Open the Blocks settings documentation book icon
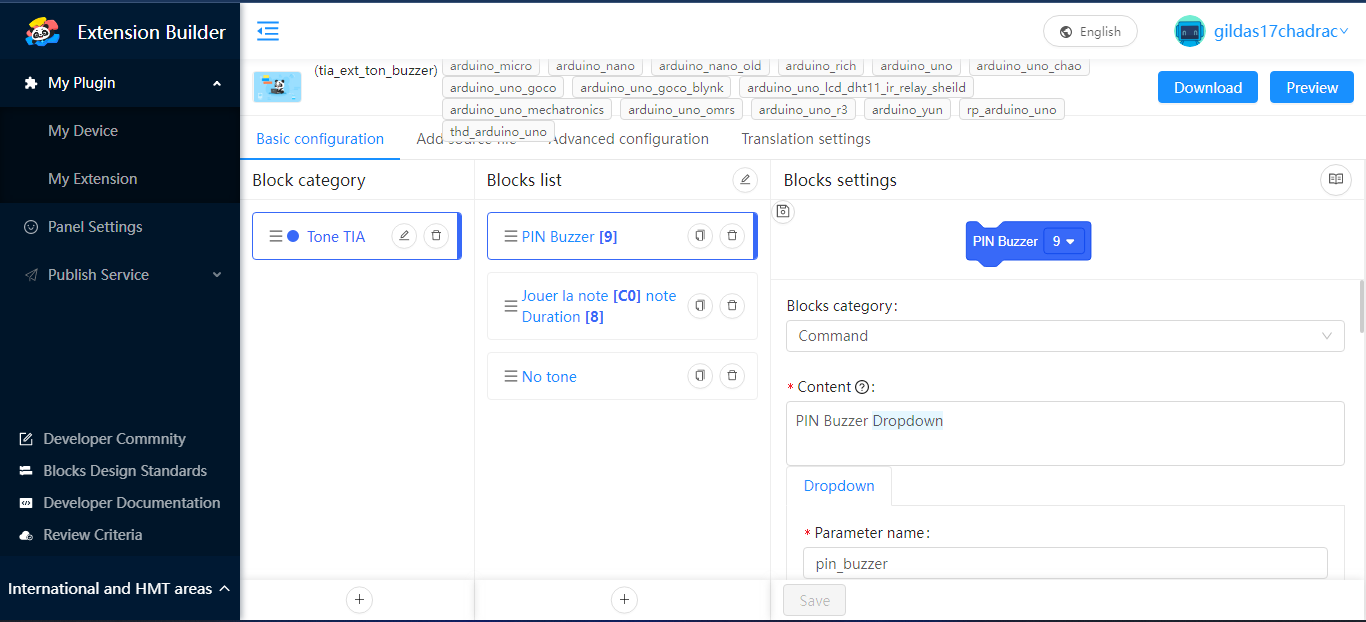The height and width of the screenshot is (622, 1366). pos(1334,180)
